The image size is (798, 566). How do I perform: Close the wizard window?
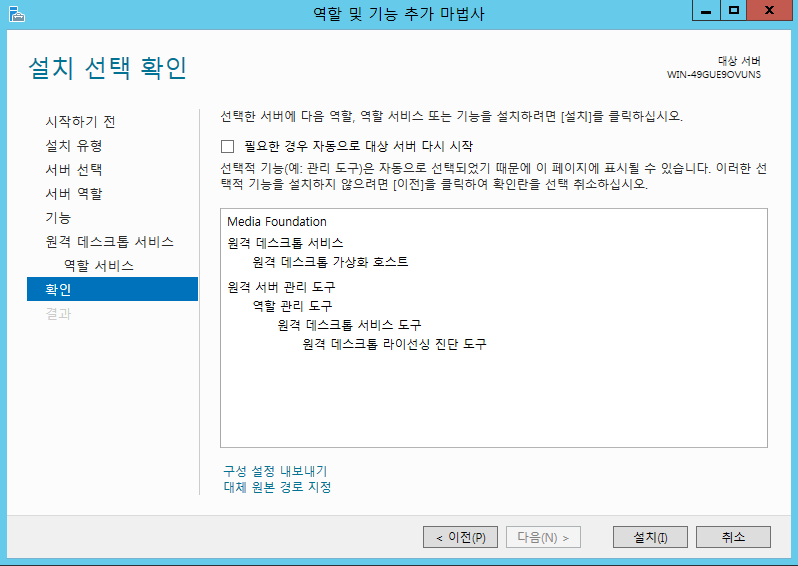770,11
